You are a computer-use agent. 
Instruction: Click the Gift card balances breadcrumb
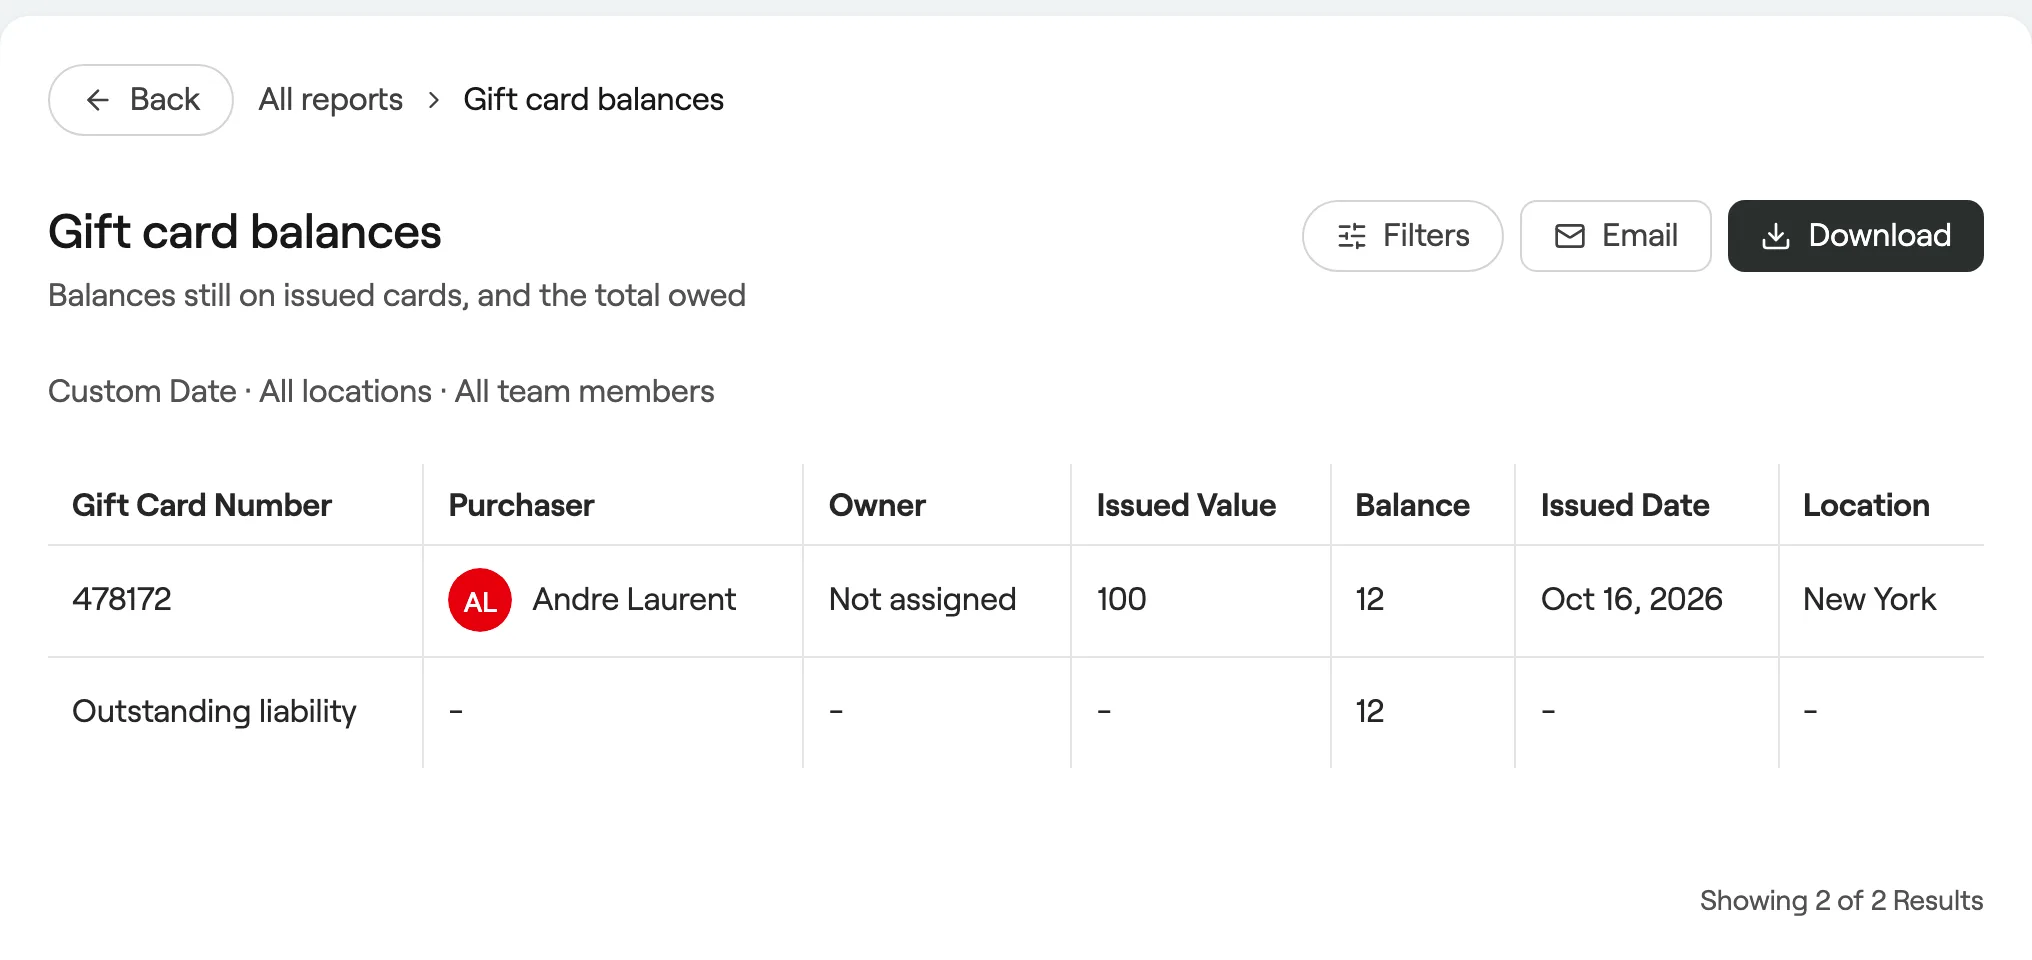coord(594,100)
